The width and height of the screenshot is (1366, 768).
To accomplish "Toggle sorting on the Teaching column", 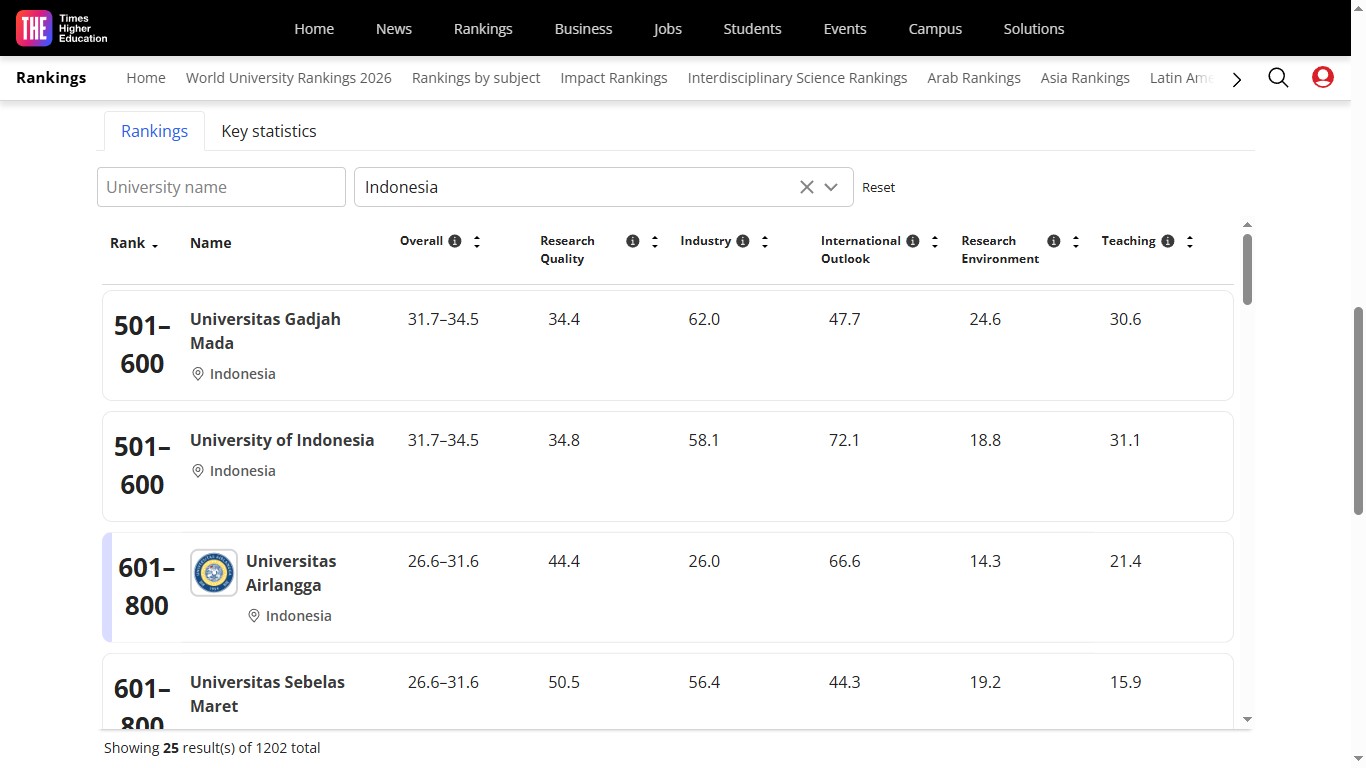I will tap(1190, 241).
